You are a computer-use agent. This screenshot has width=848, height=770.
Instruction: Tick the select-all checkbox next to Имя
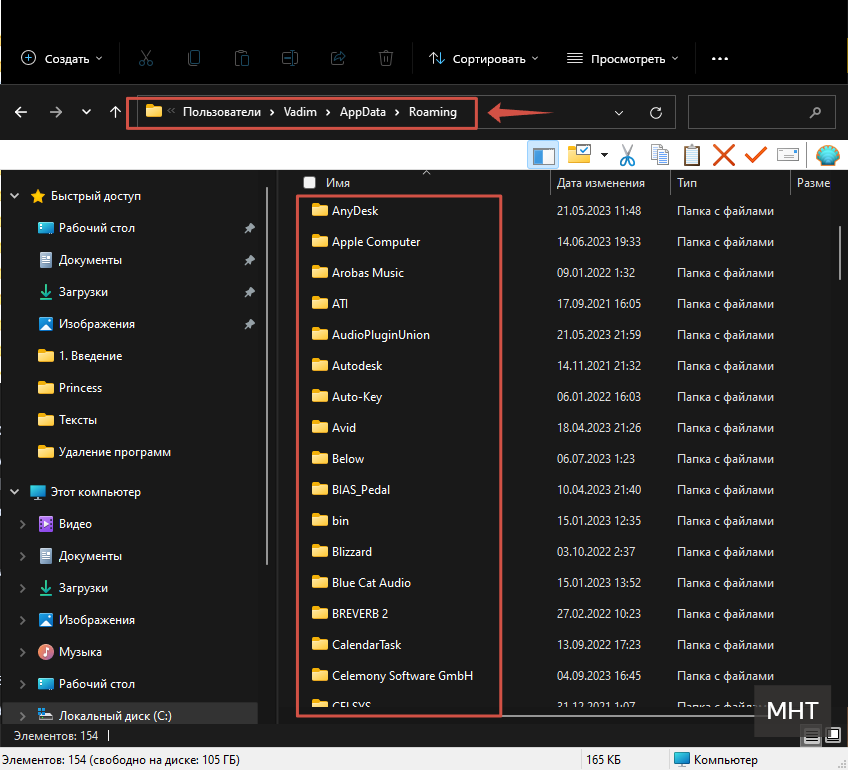point(309,183)
